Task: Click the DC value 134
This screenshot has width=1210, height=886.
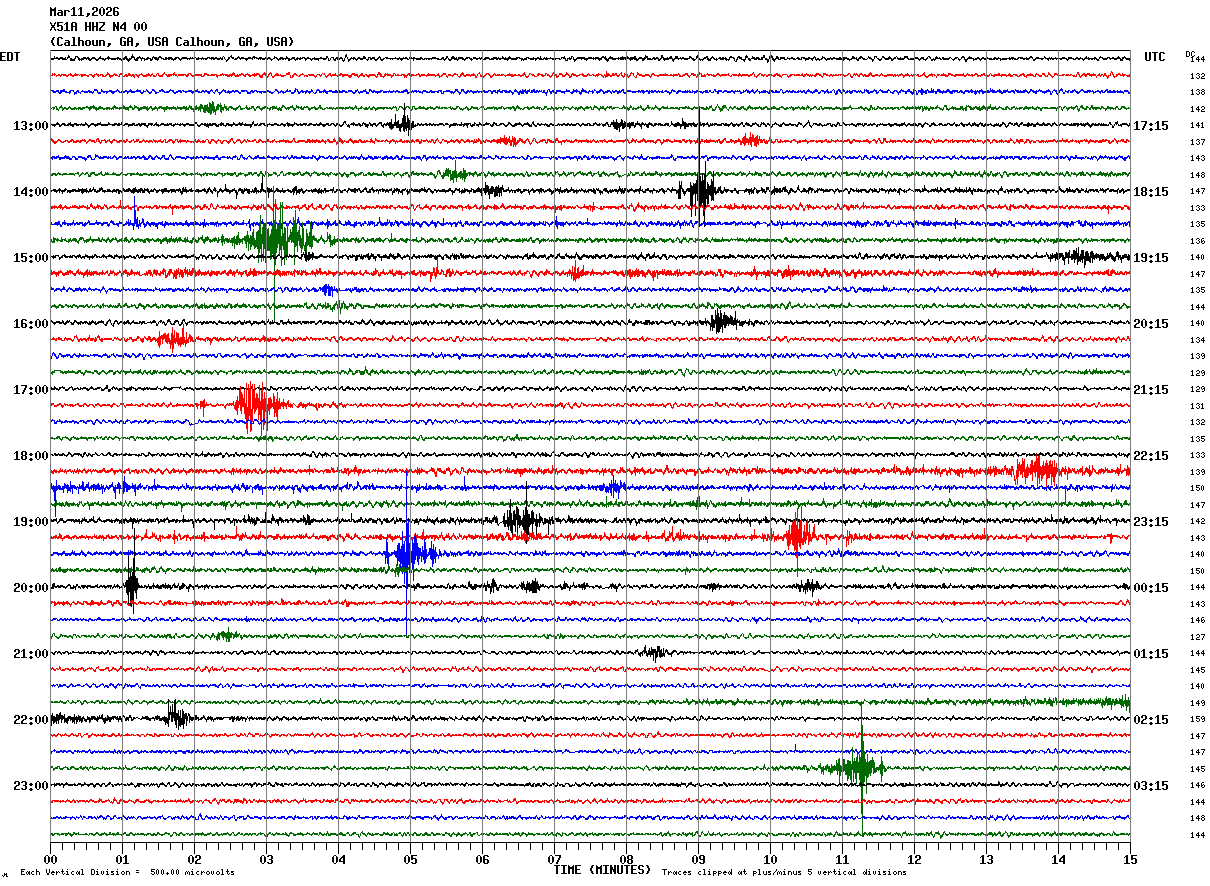Action: pyautogui.click(x=1197, y=340)
